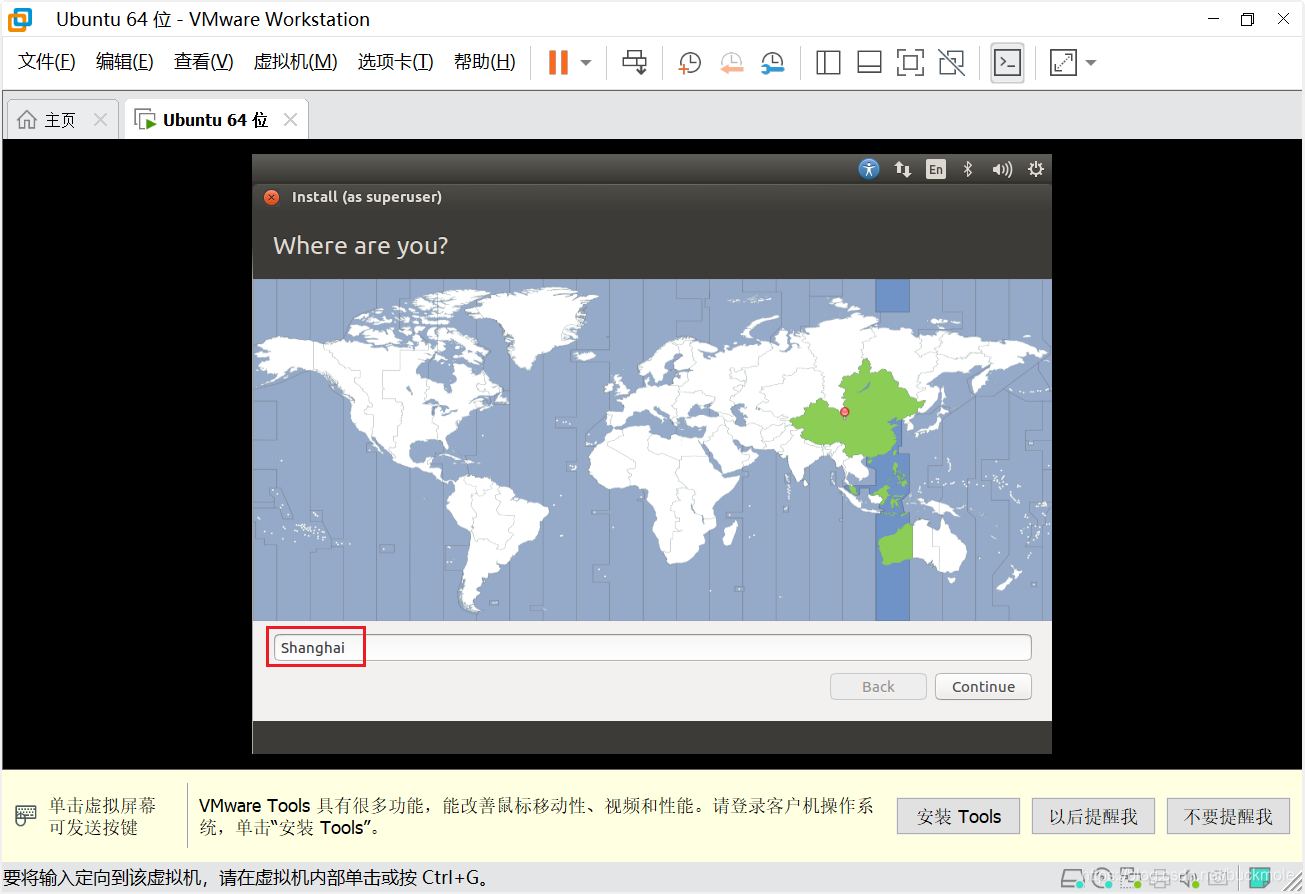Click the network adapter status icon

coord(1130,877)
